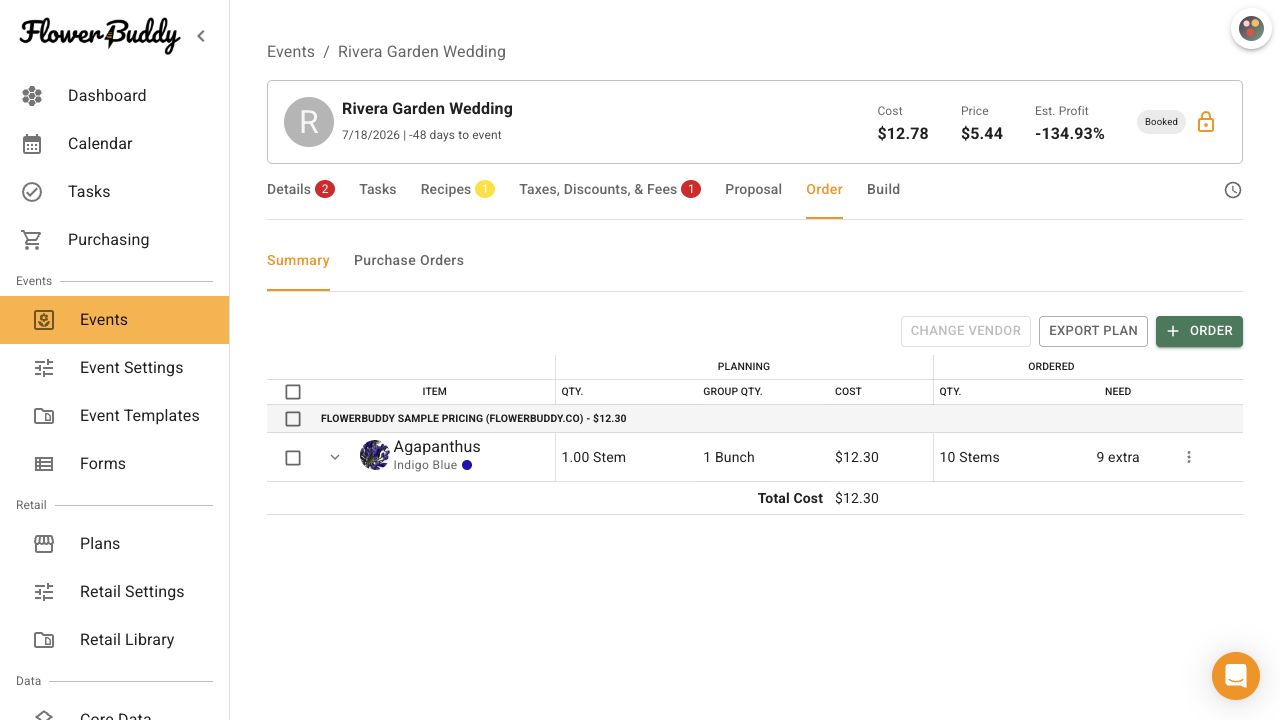Click the green Order button
Screen dimensions: 1280x720
pyautogui.click(x=1199, y=331)
